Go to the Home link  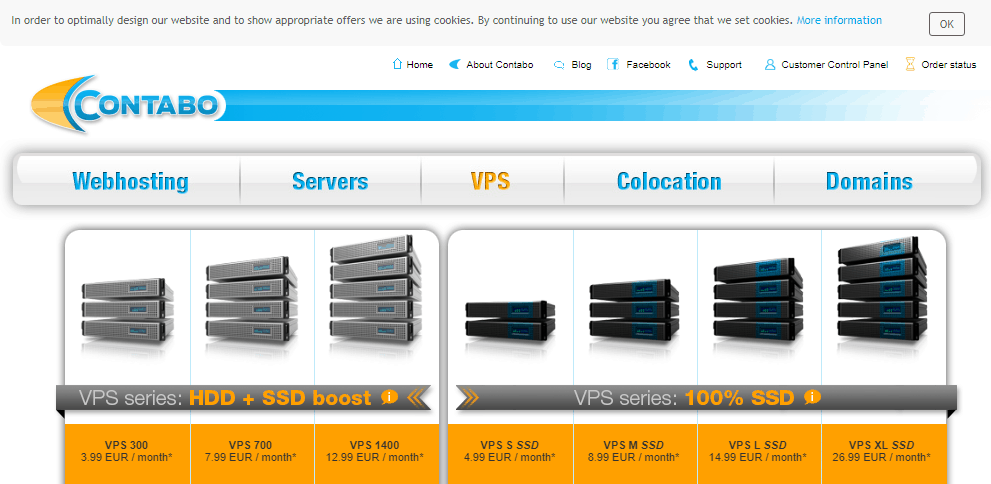tap(420, 64)
